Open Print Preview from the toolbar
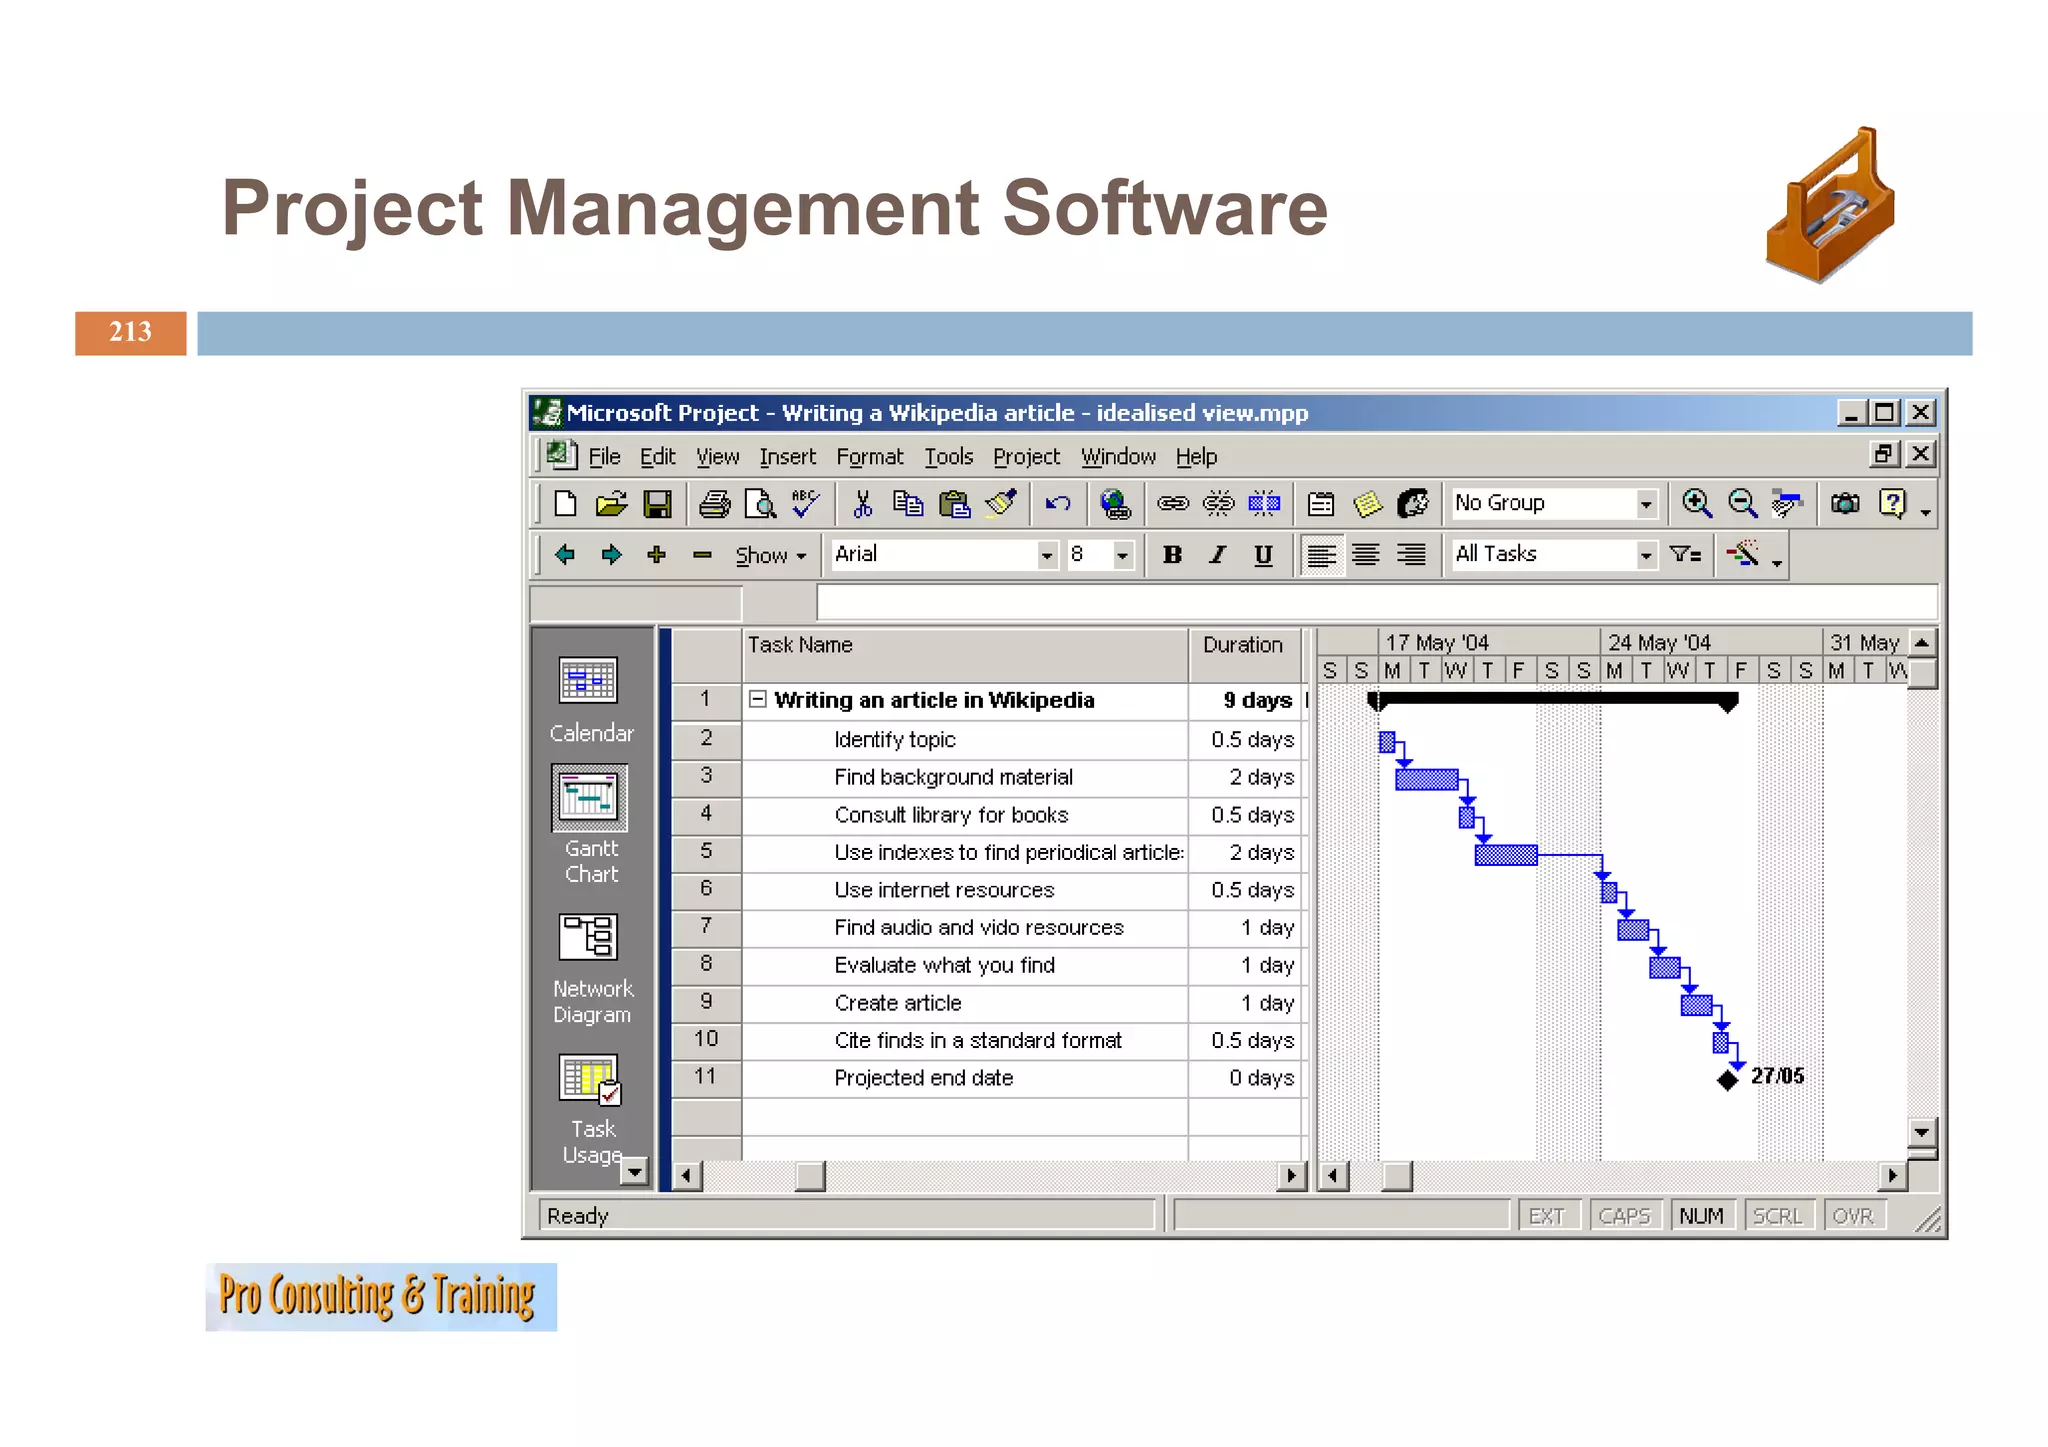 [760, 503]
